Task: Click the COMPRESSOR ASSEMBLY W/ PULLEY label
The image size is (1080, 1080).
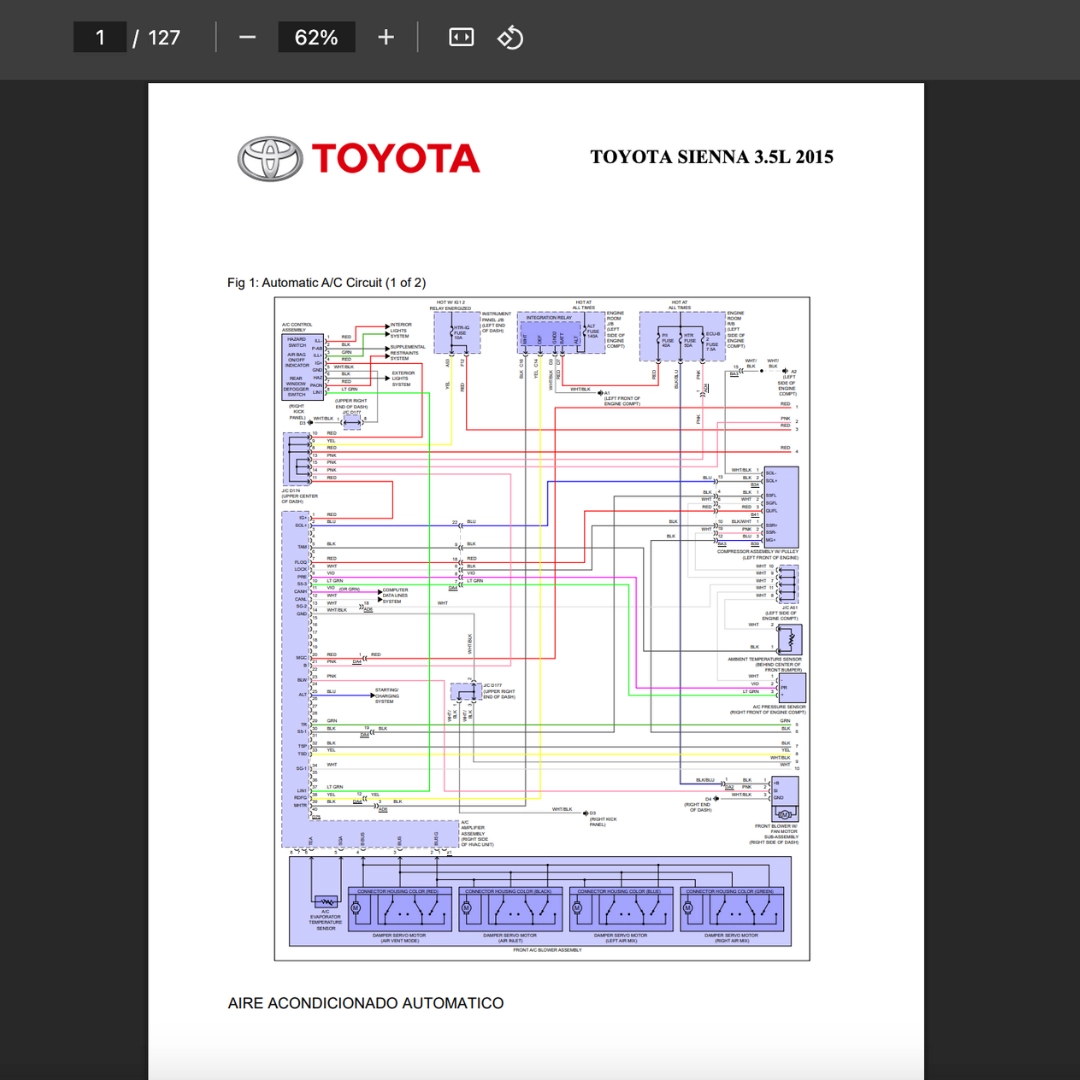Action: pyautogui.click(x=758, y=554)
